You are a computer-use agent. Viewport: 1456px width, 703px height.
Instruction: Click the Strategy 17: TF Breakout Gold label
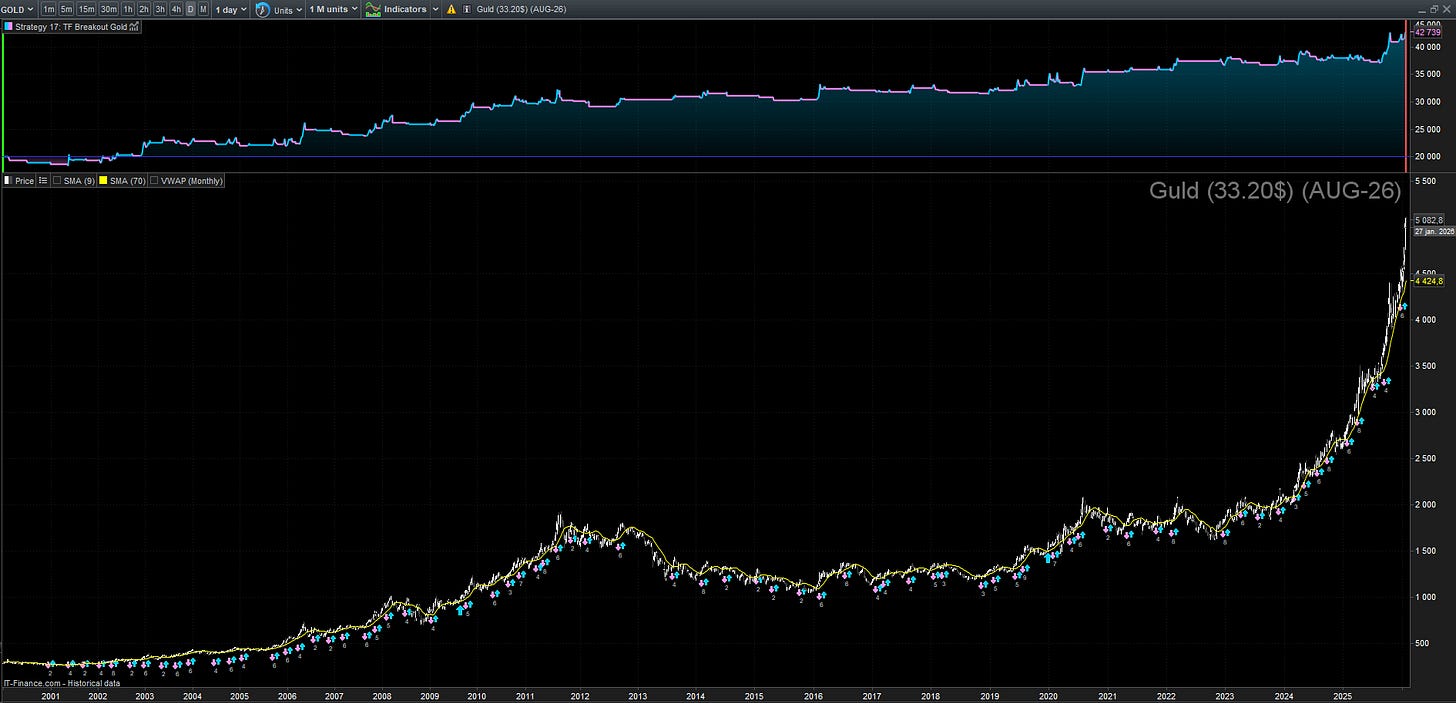click(x=71, y=27)
